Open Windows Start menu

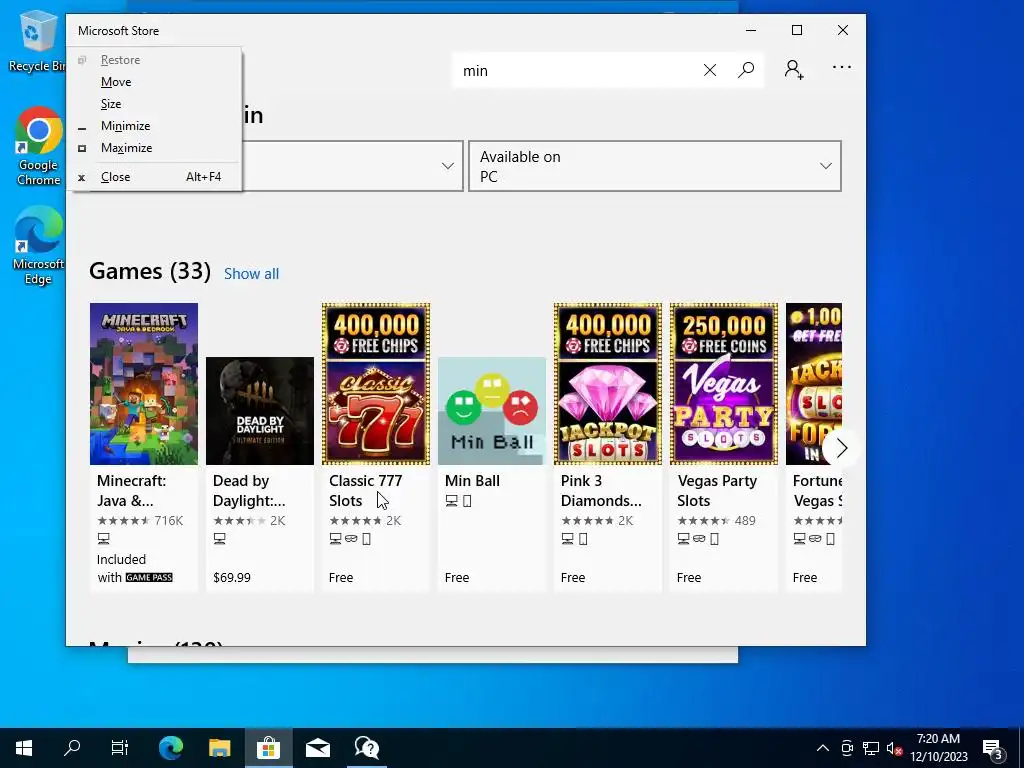pos(24,748)
